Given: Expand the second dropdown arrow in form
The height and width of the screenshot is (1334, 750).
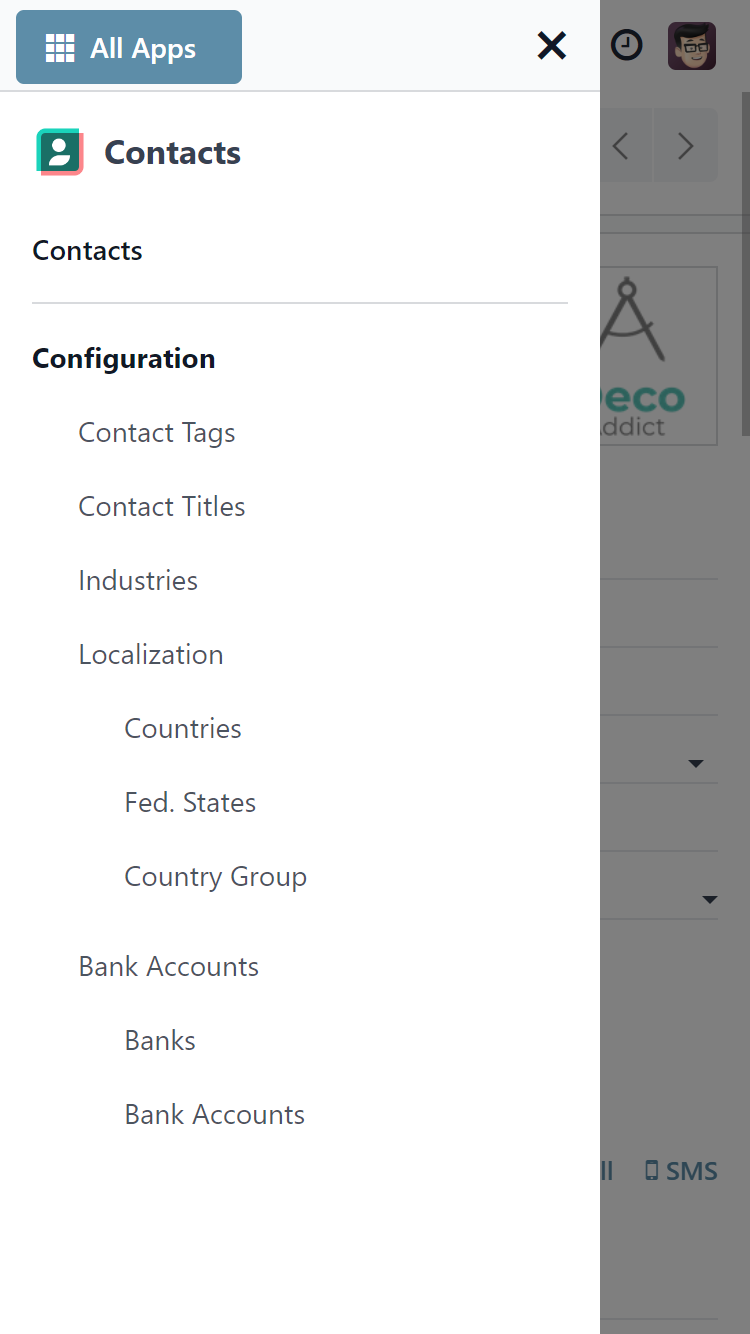Looking at the screenshot, I should [709, 900].
